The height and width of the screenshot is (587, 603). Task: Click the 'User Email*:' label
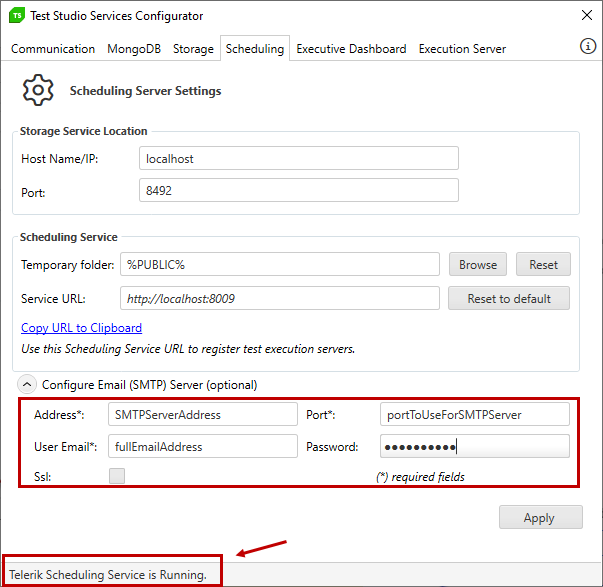[x=65, y=447]
